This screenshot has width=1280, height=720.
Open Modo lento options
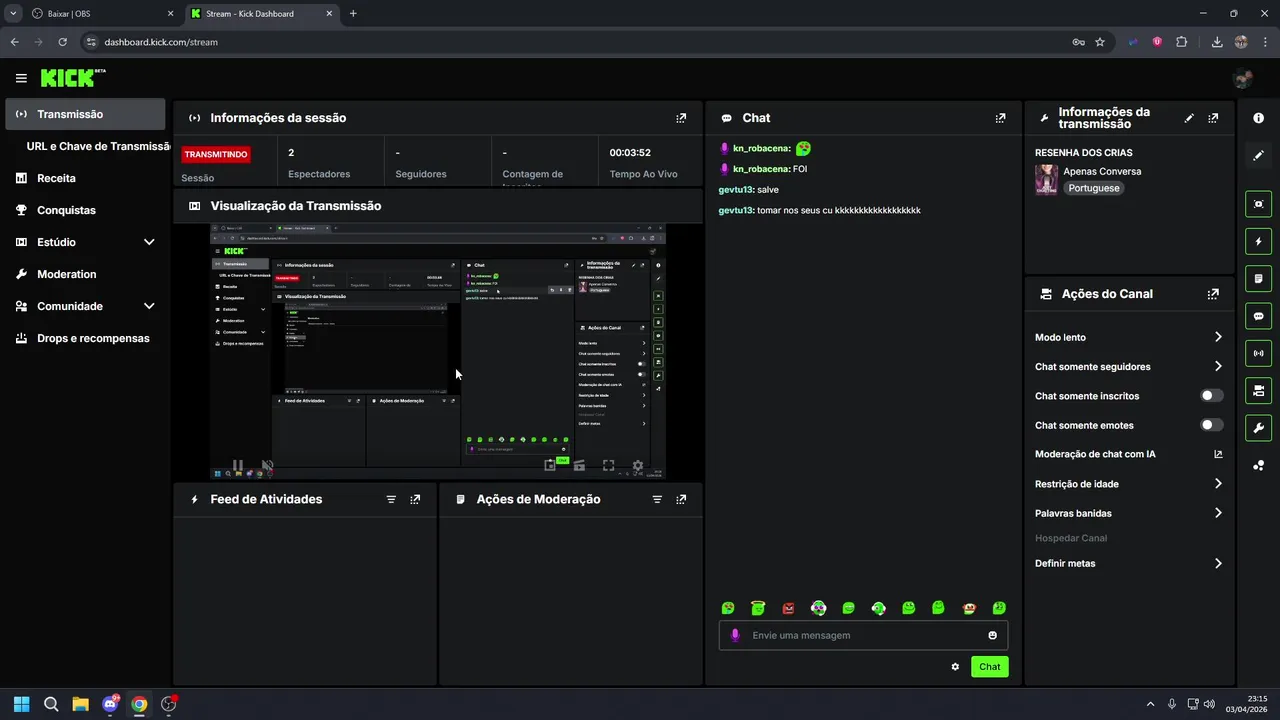click(x=1129, y=337)
